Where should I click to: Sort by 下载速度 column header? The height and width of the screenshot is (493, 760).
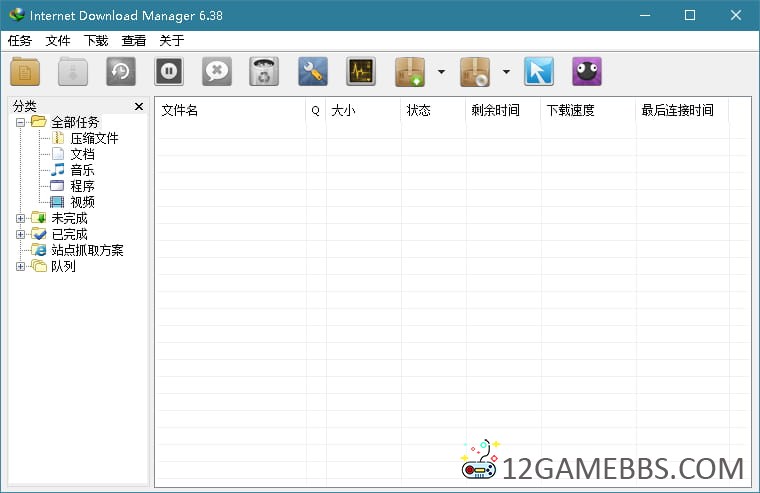(x=588, y=111)
